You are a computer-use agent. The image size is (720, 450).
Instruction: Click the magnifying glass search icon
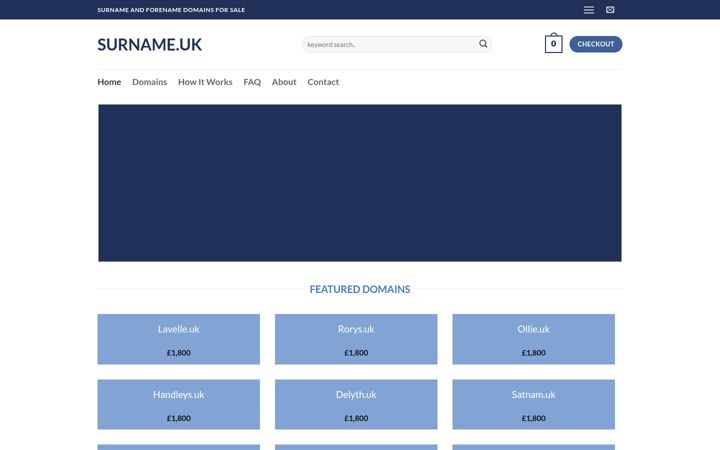click(483, 44)
